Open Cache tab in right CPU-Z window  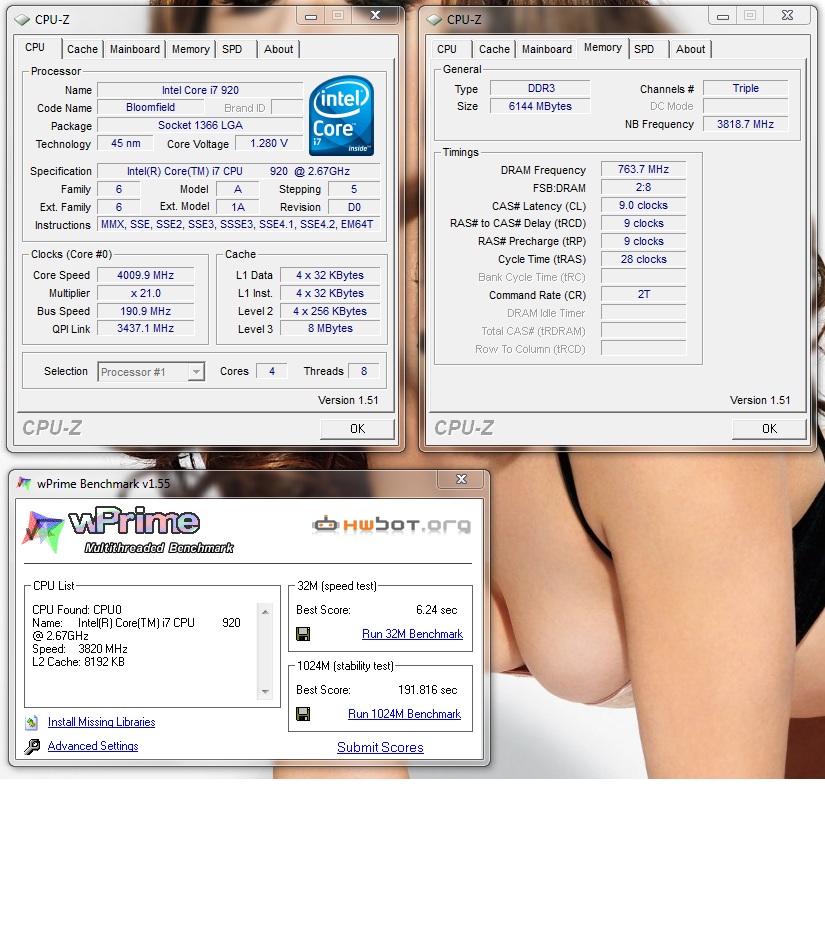click(494, 49)
